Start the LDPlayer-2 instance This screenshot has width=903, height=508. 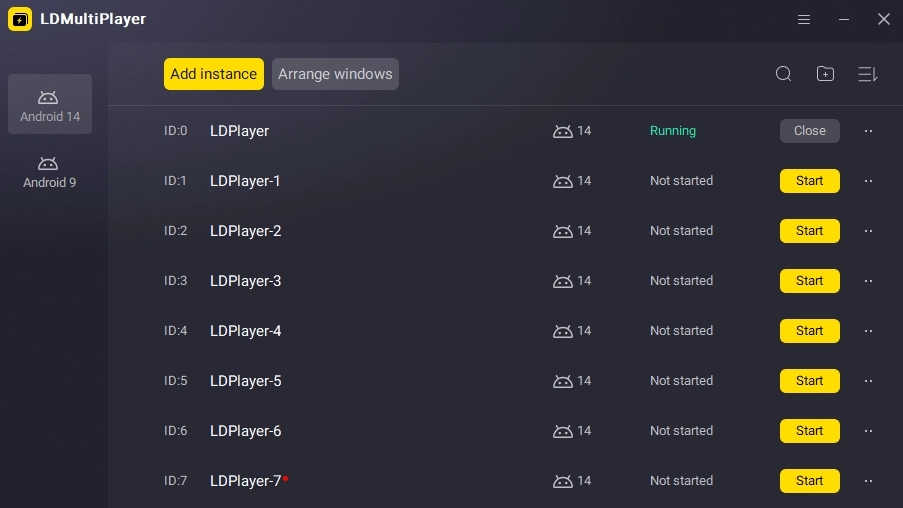coord(810,231)
